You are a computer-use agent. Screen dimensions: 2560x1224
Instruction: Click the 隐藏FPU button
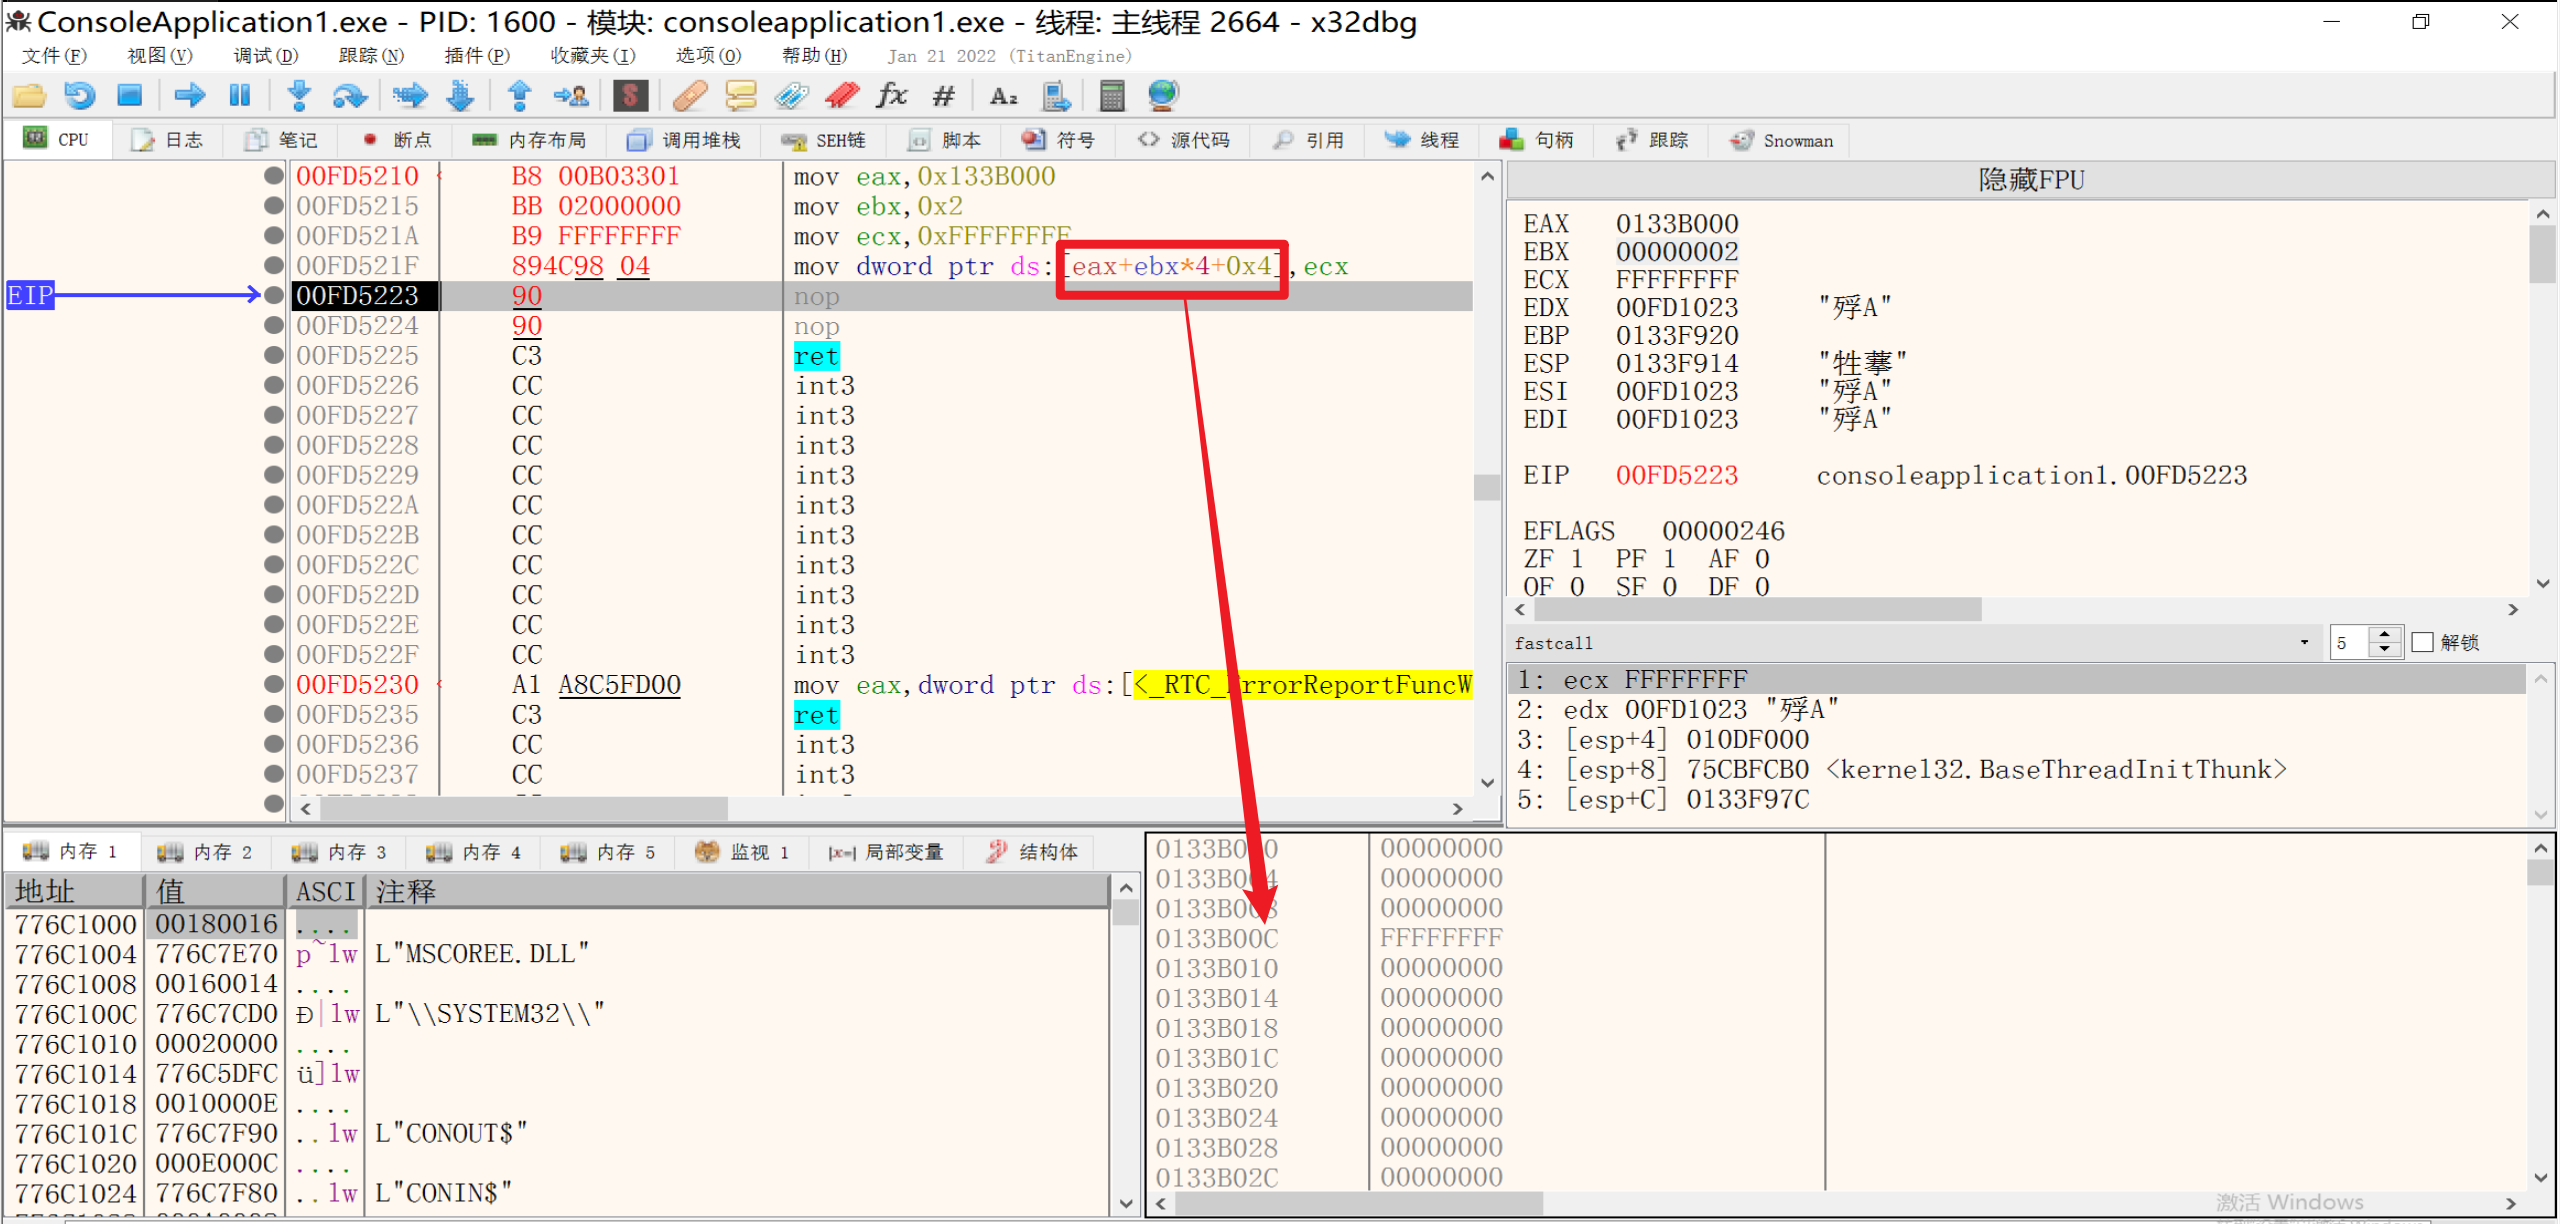(x=2030, y=180)
